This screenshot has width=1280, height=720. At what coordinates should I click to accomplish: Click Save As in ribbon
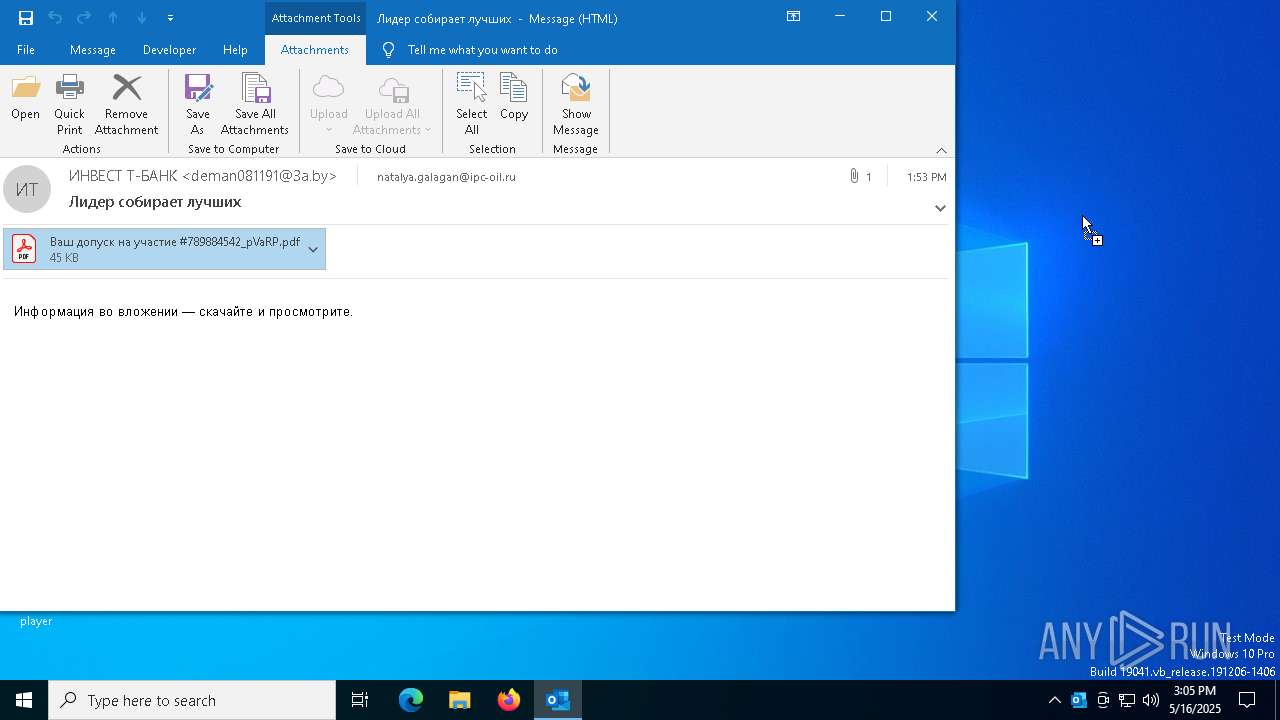click(x=197, y=104)
